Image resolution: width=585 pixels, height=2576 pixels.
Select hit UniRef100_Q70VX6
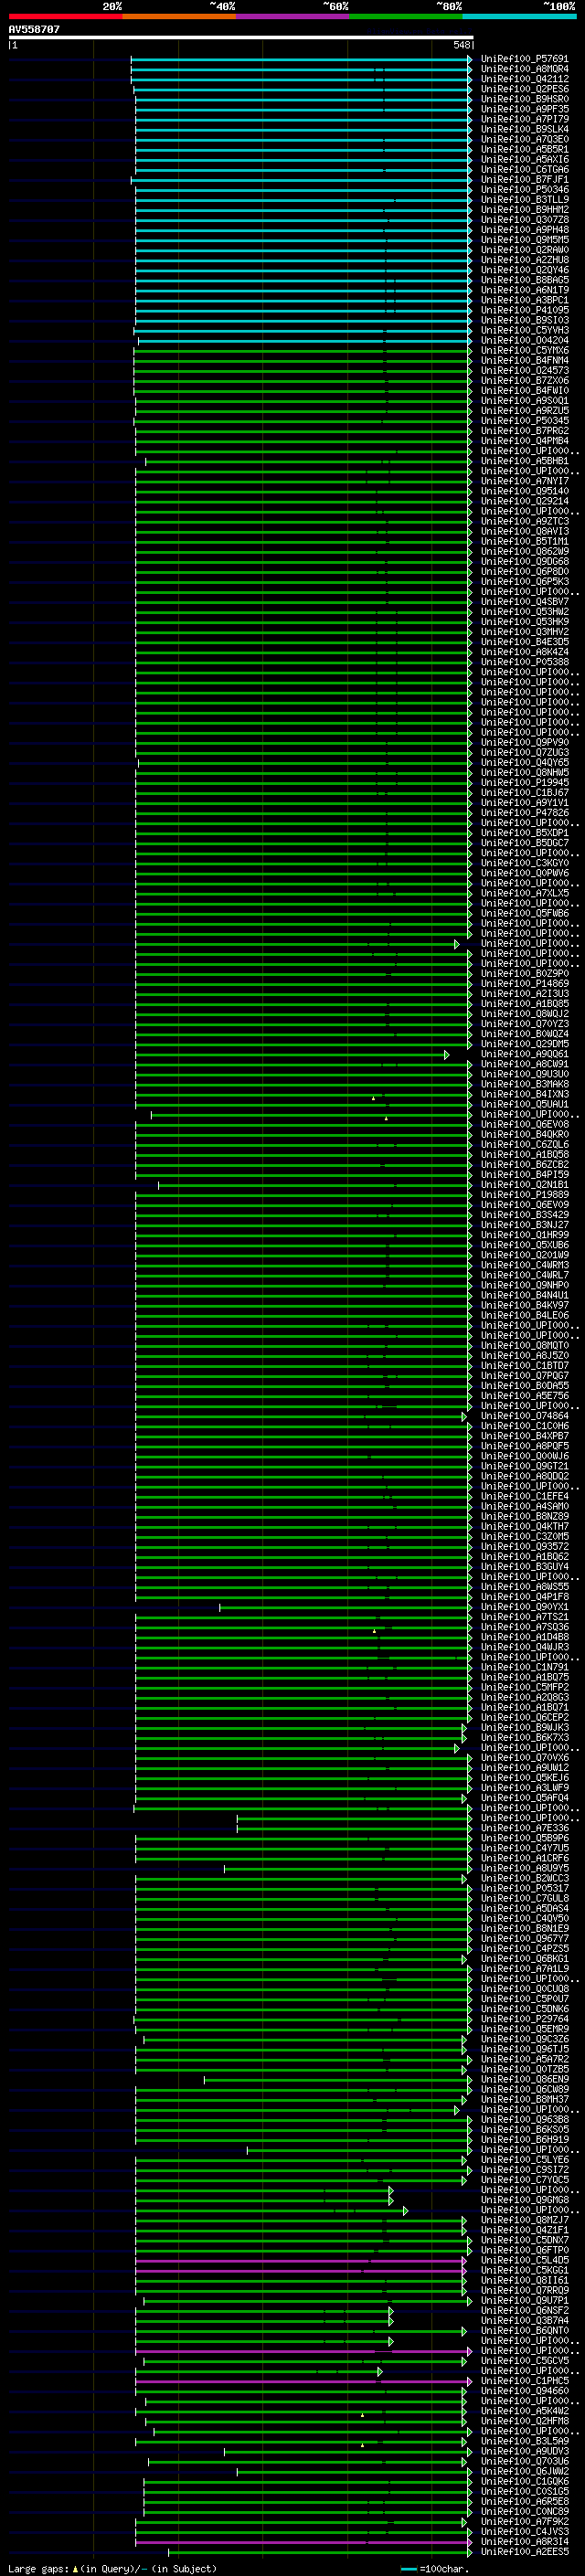[x=524, y=1757]
